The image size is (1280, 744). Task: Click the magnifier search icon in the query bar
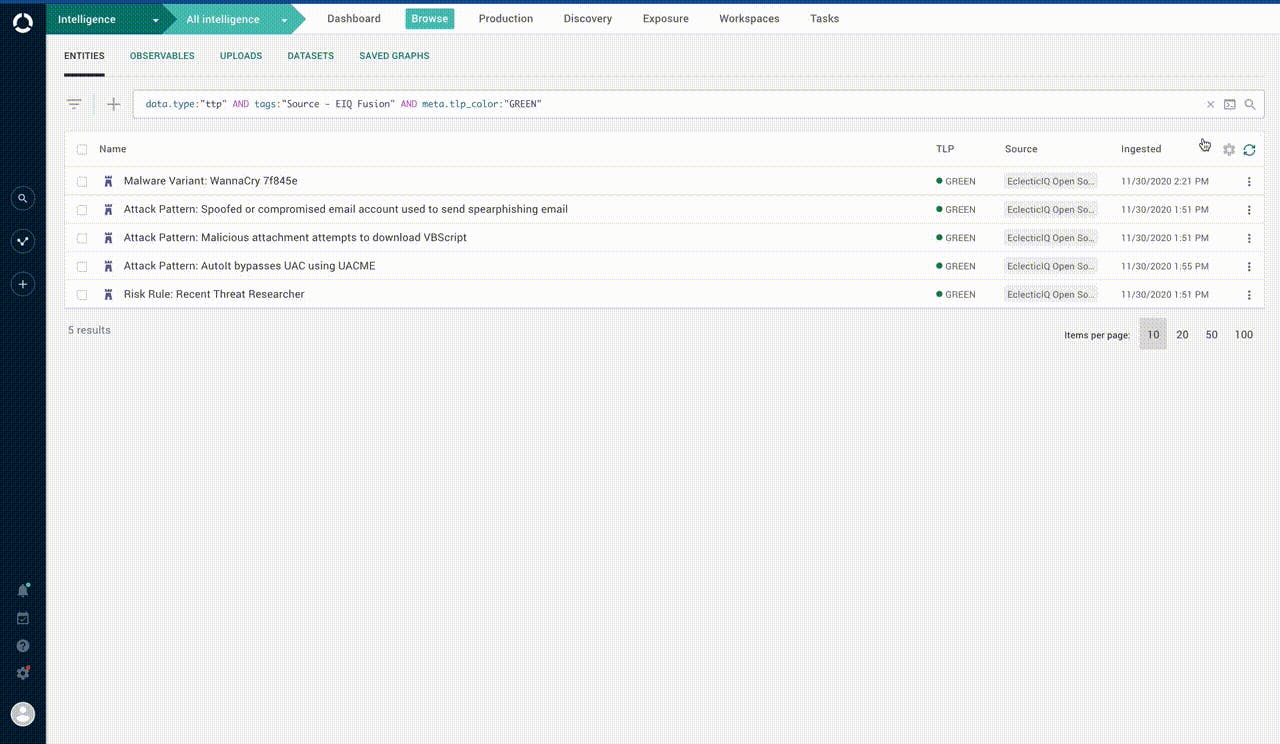[x=1250, y=104]
